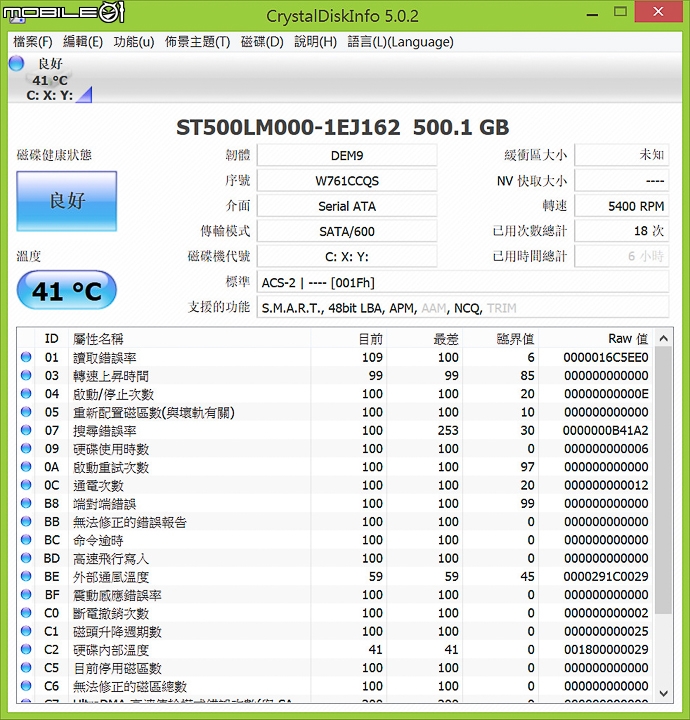Screen dimensions: 690x720
Task: Select the 硬碟內部溫度 attribute name
Action: [111, 650]
